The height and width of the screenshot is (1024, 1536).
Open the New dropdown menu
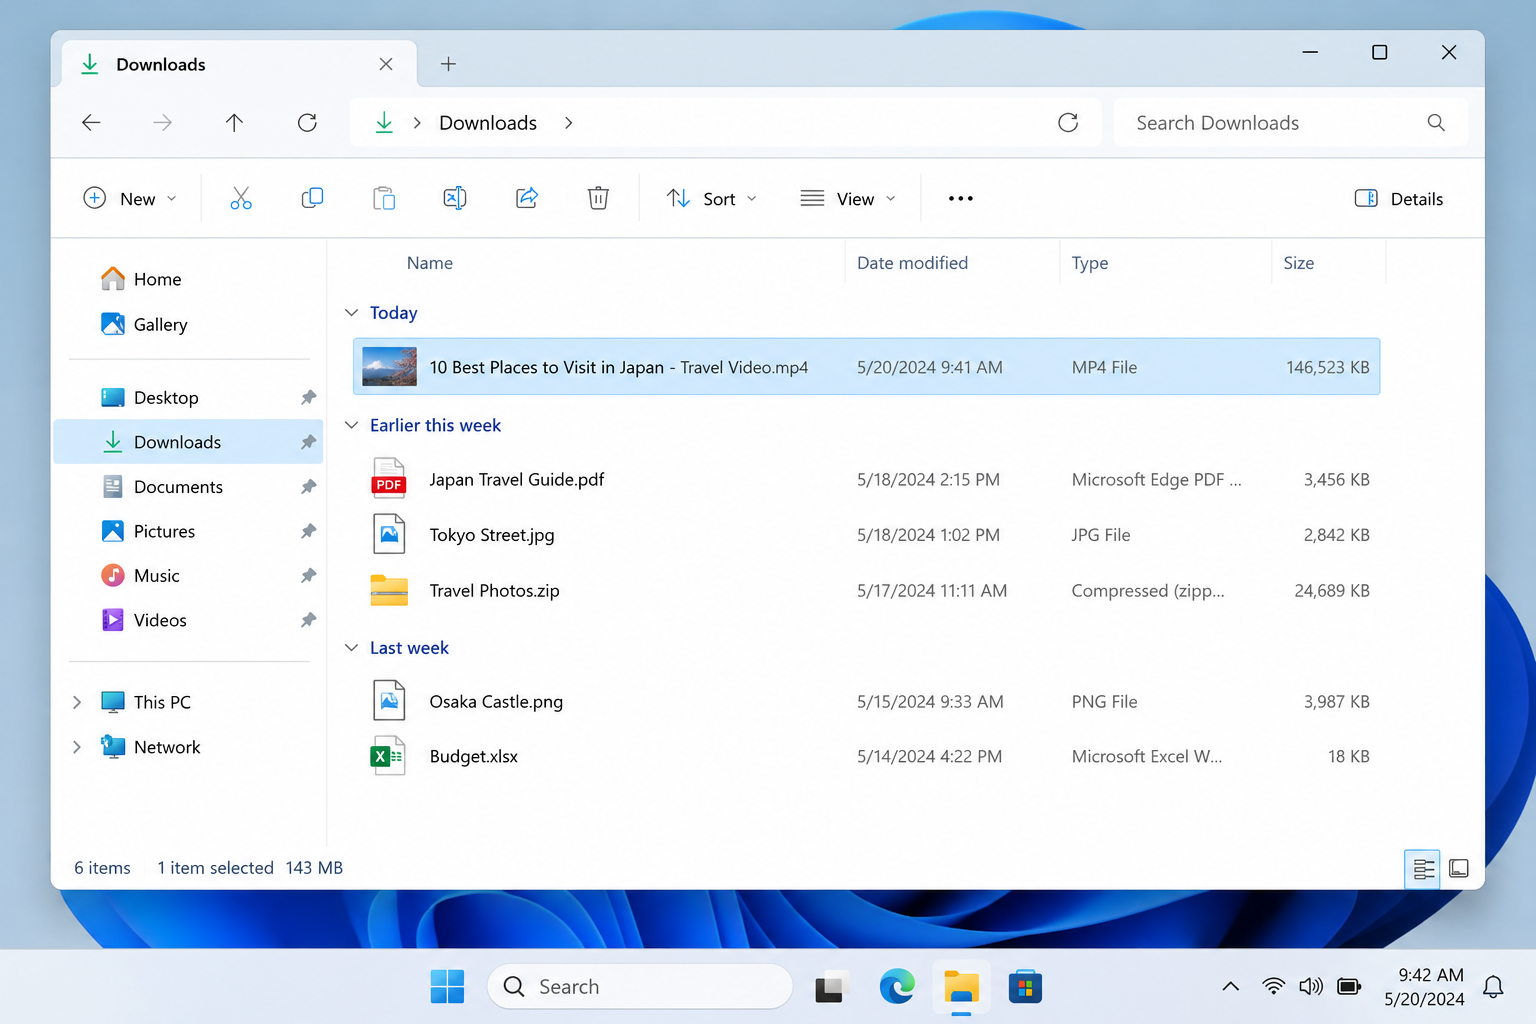pyautogui.click(x=130, y=198)
